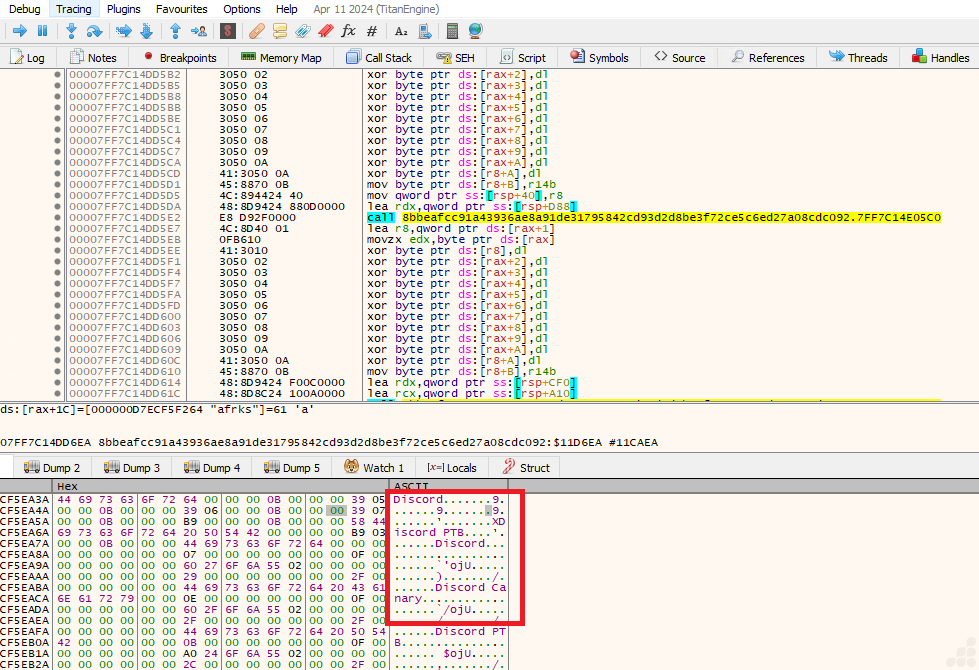Image resolution: width=979 pixels, height=670 pixels.
Task: Select the Dump 3 tab
Action: click(x=132, y=467)
